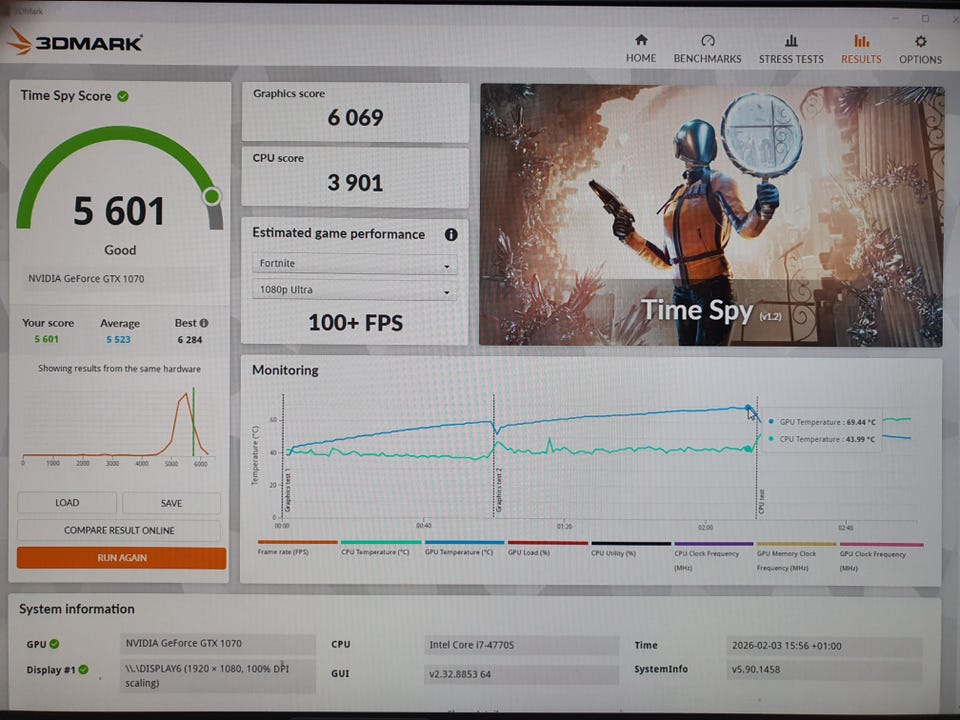Click the GUI version v2.32.8853 64
Screen dimensions: 960x720
(x=520, y=674)
